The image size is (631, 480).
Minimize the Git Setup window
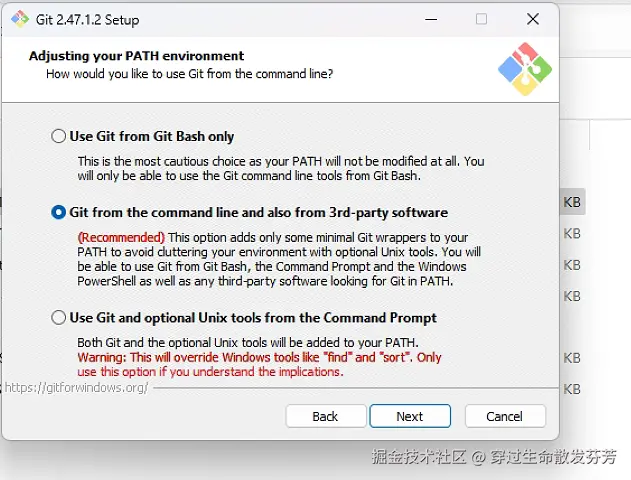(x=431, y=19)
